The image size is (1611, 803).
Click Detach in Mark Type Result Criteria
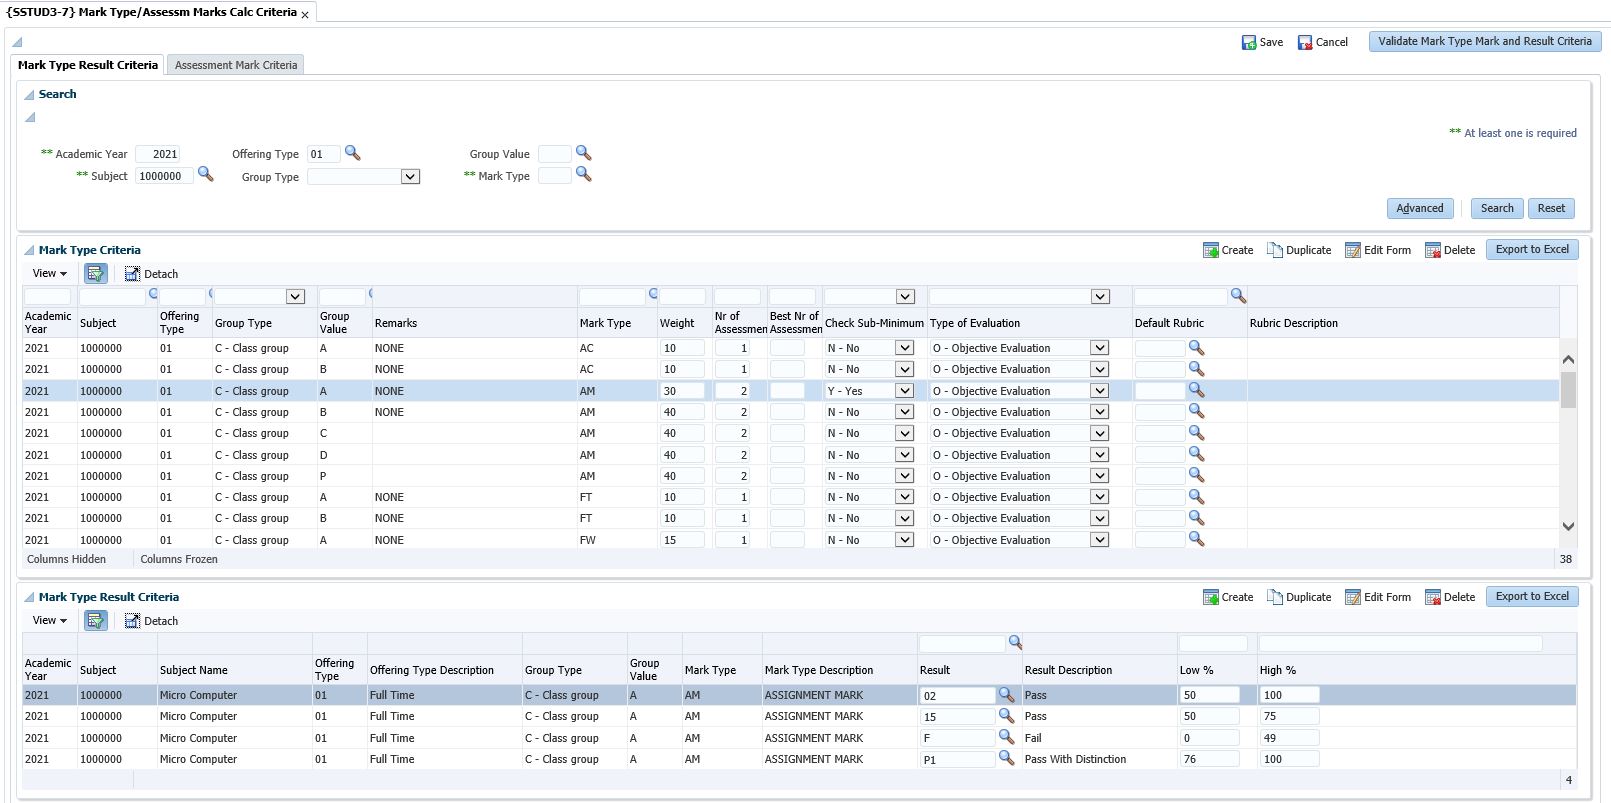tap(151, 621)
